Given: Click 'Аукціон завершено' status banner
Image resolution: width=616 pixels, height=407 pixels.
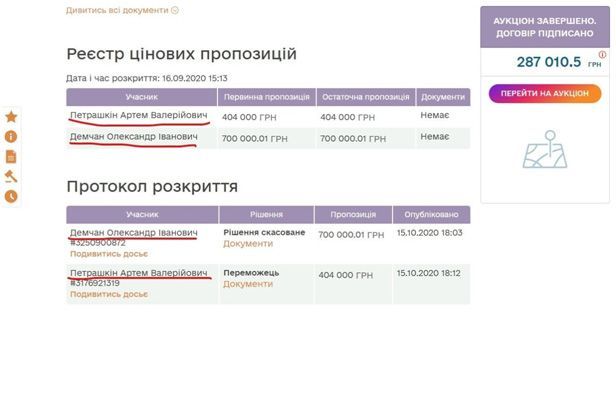Looking at the screenshot, I should coord(544,28).
